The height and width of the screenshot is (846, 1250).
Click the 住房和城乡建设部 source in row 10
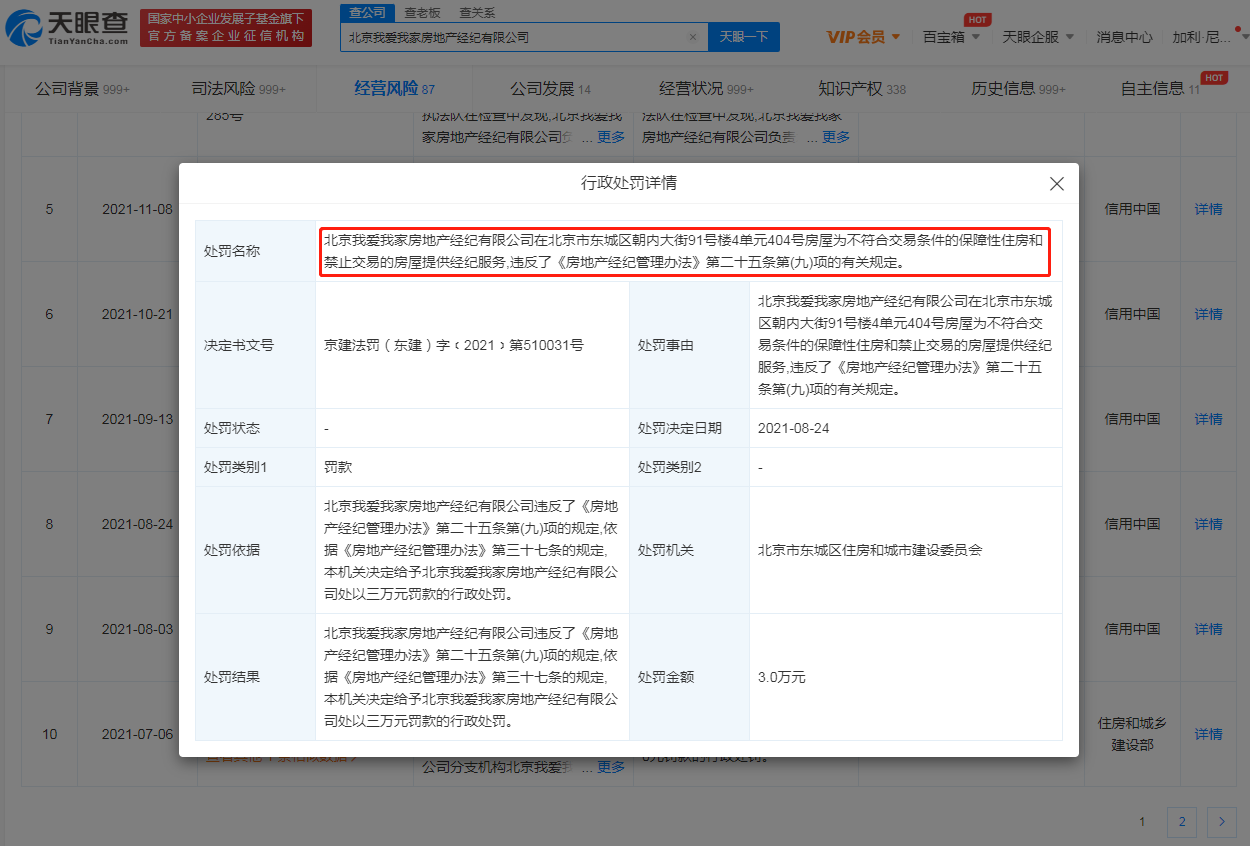1132,734
